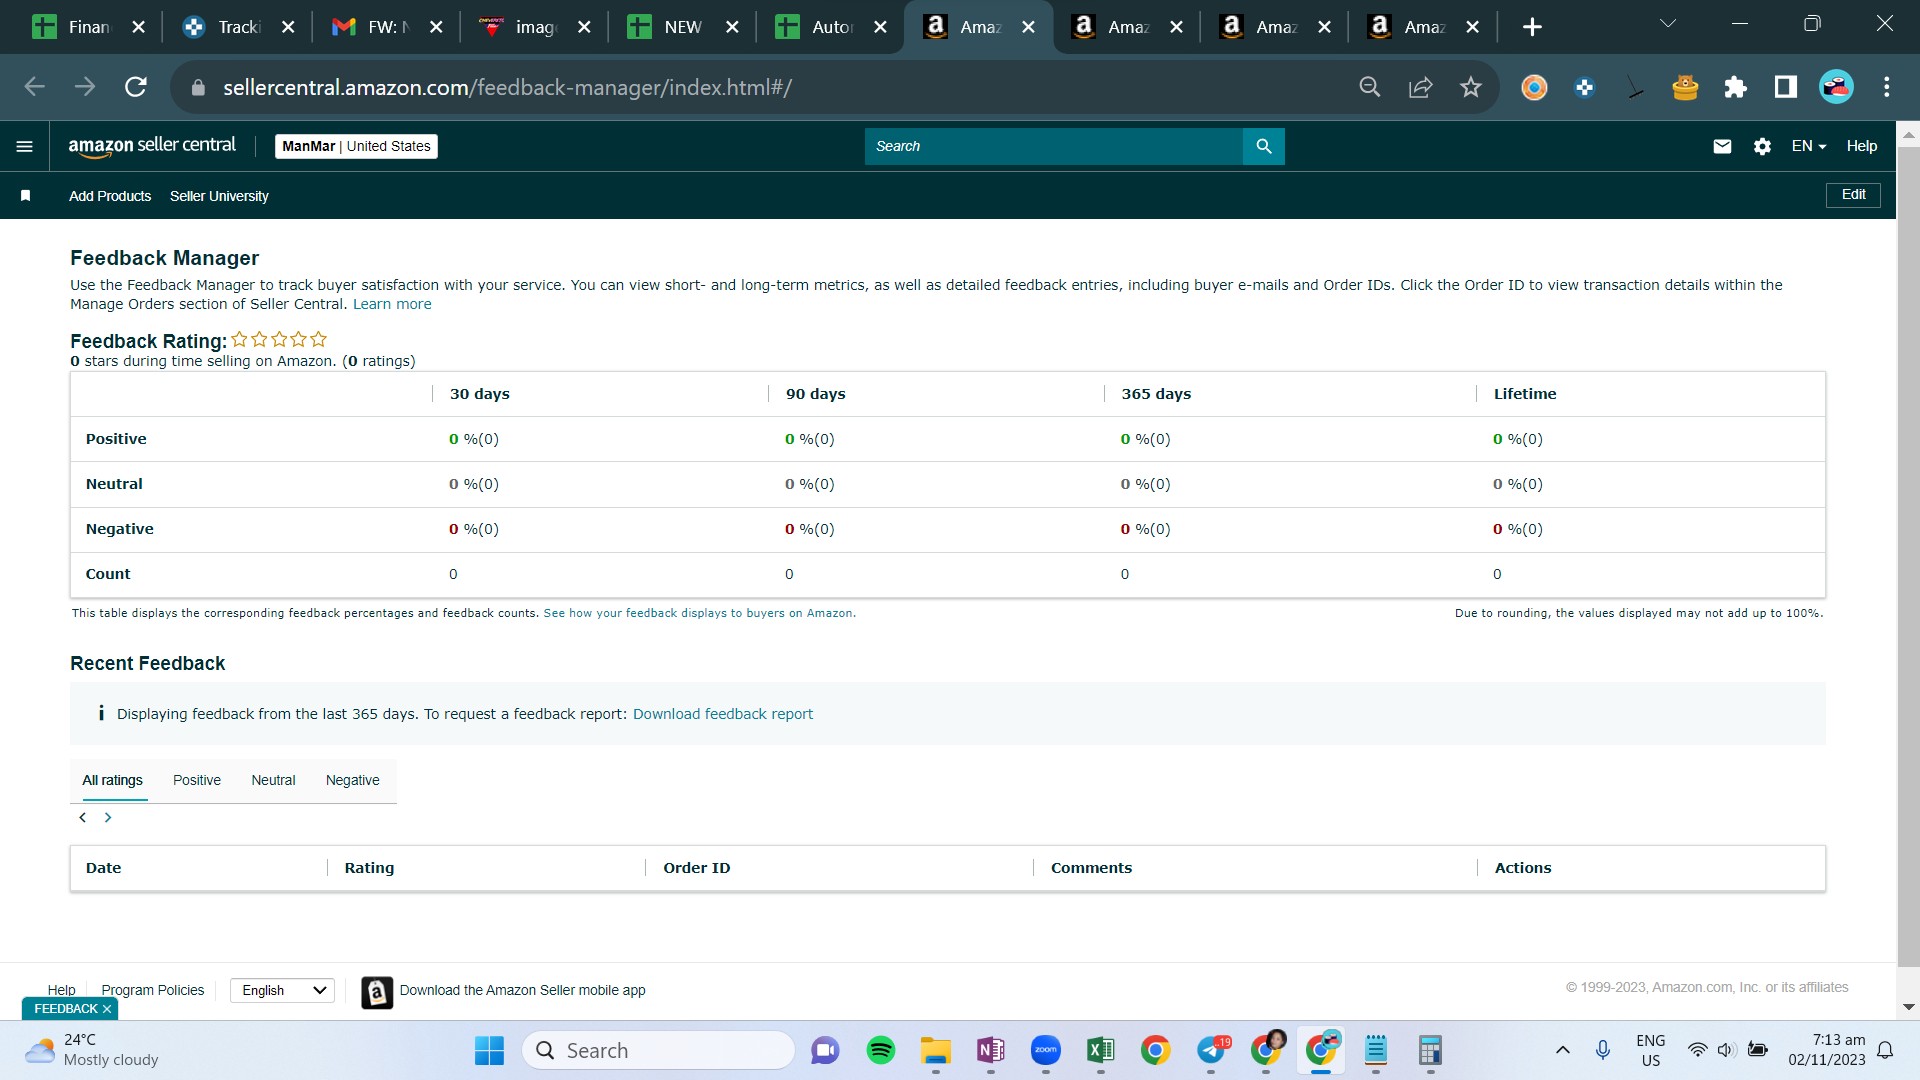Open the clock and date panel

click(1827, 1050)
